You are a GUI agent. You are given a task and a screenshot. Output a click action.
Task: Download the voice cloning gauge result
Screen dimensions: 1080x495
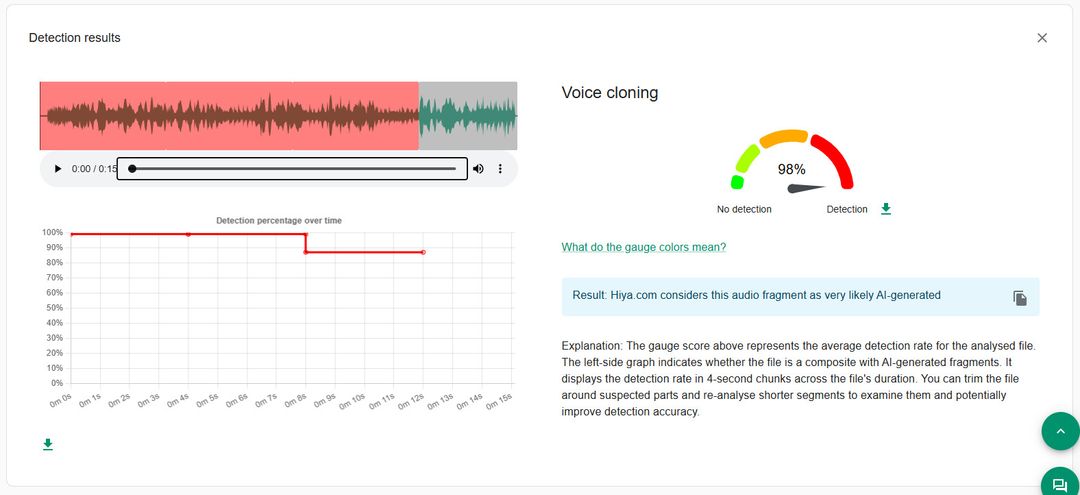[x=886, y=209]
